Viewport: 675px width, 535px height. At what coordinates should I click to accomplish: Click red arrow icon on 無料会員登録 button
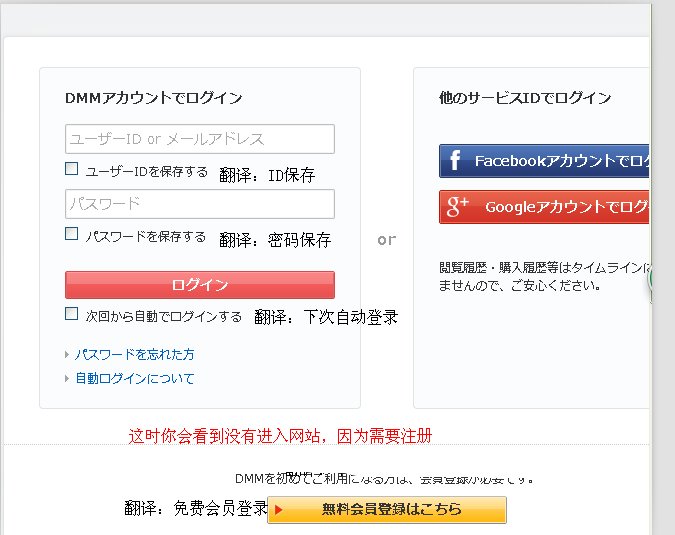click(x=279, y=510)
